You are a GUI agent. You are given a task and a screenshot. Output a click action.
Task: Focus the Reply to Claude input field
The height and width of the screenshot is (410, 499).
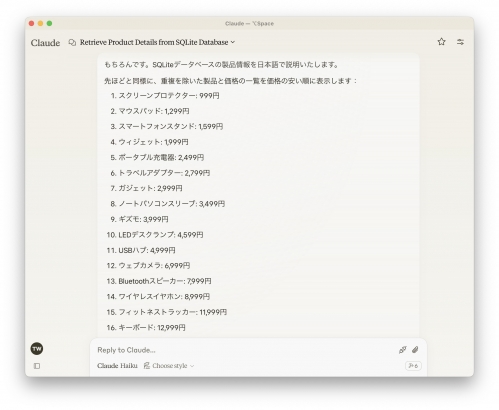243,350
